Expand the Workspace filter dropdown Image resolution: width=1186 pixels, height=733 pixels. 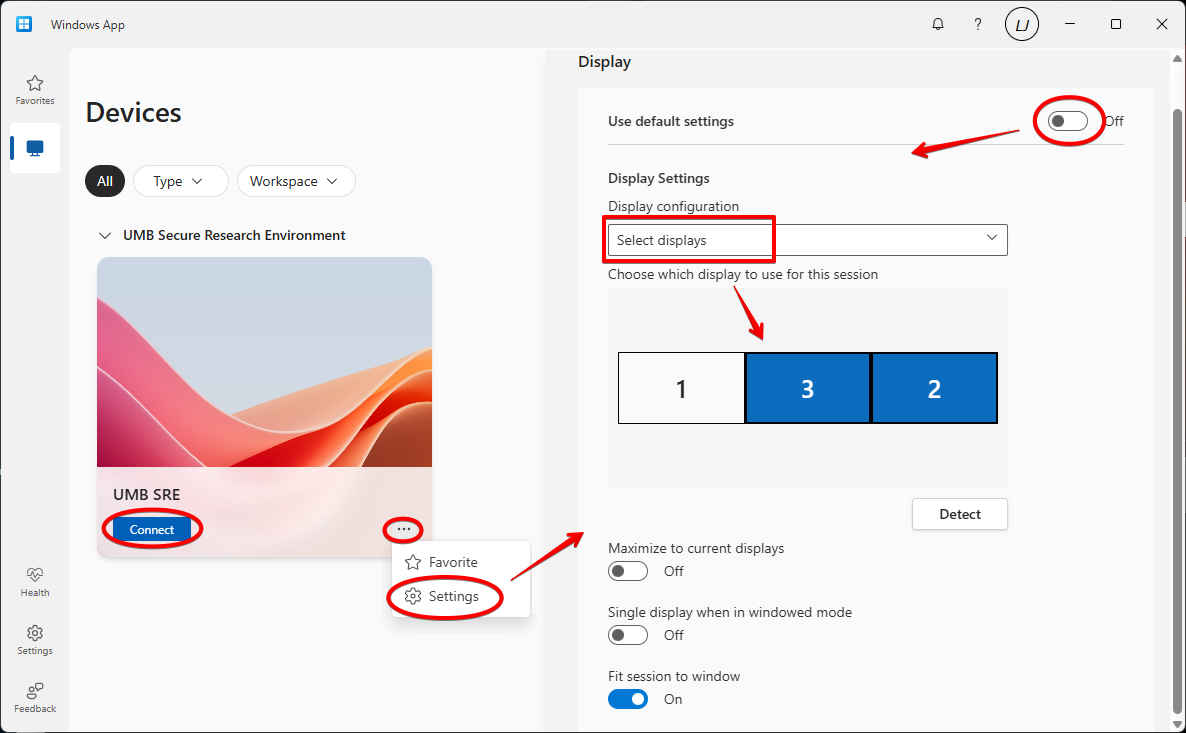[296, 181]
